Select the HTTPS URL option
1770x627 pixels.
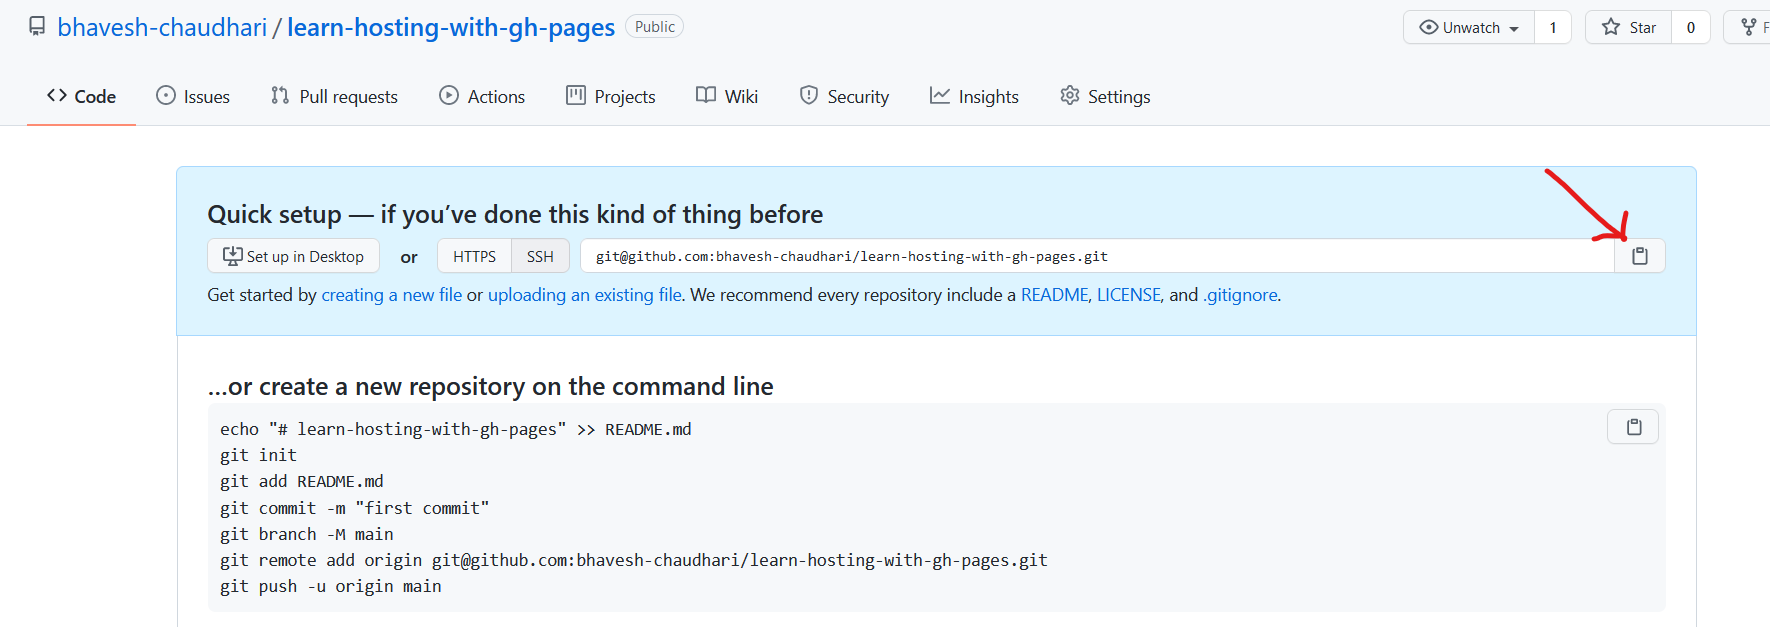pos(474,256)
